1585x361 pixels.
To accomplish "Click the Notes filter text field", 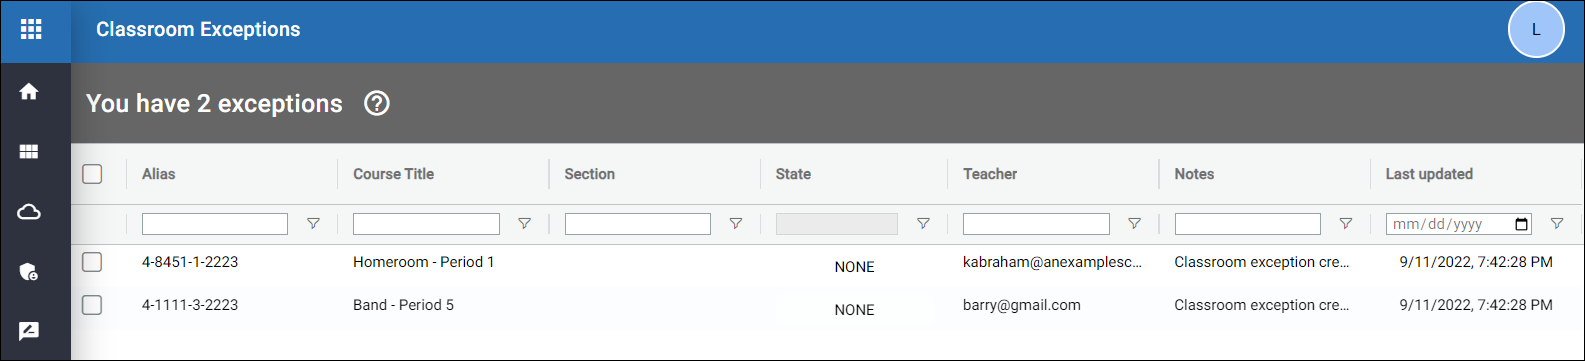I will [1248, 224].
